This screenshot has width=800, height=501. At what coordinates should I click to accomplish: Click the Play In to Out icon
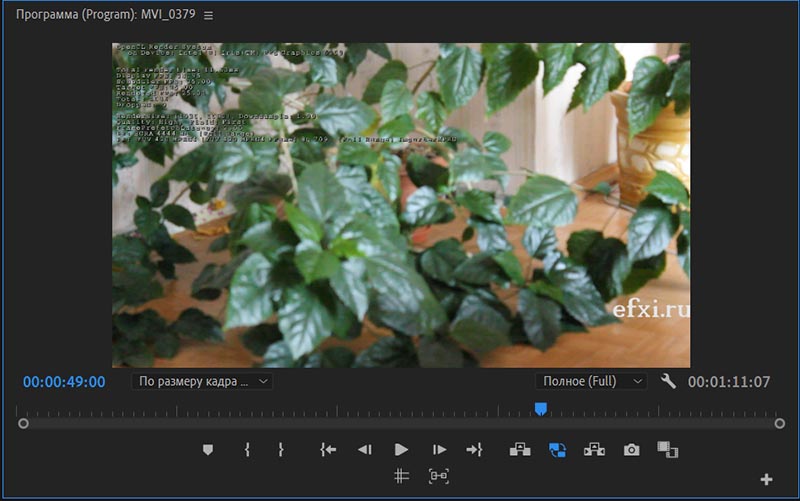(439, 476)
